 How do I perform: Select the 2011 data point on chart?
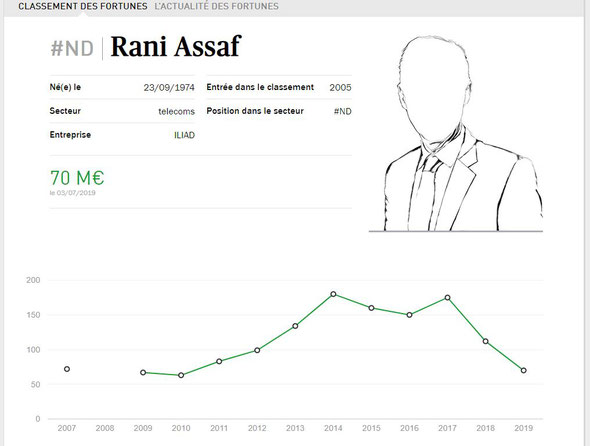click(219, 361)
